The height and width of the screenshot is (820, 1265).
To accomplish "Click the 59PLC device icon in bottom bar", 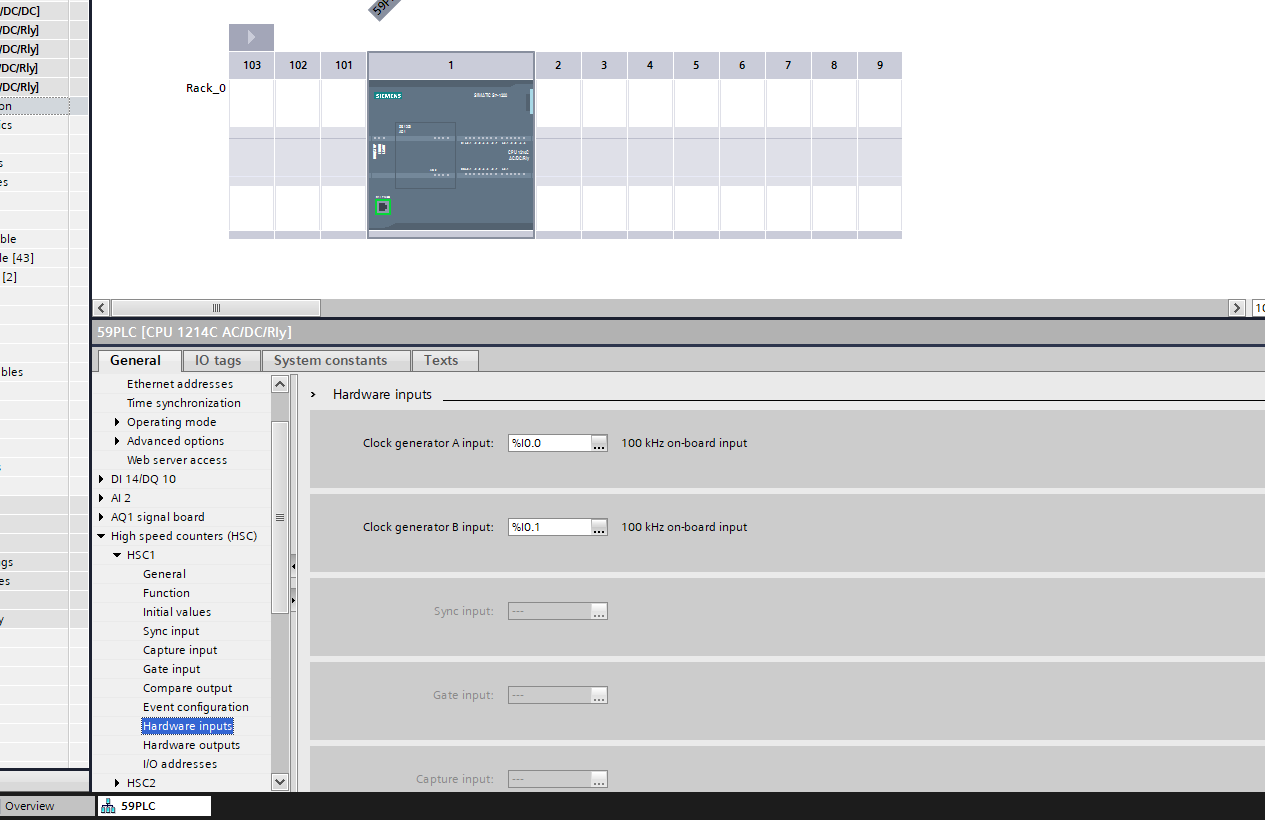I will [x=108, y=806].
